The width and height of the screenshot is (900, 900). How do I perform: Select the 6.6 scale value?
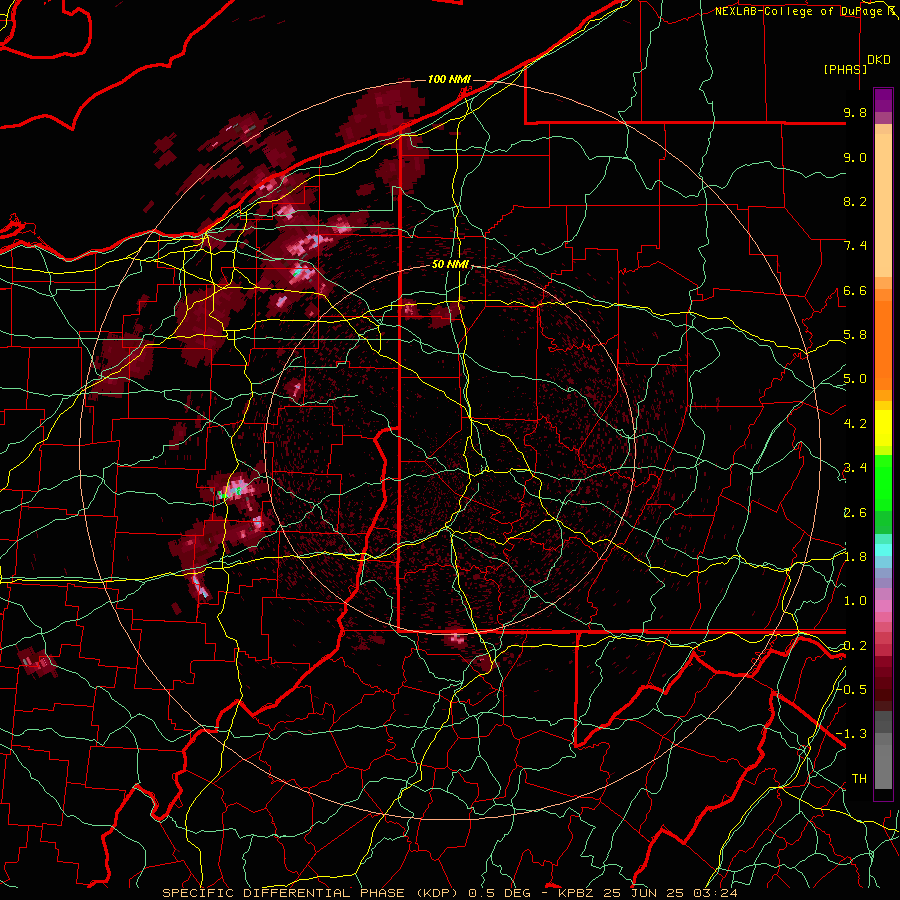855,290
